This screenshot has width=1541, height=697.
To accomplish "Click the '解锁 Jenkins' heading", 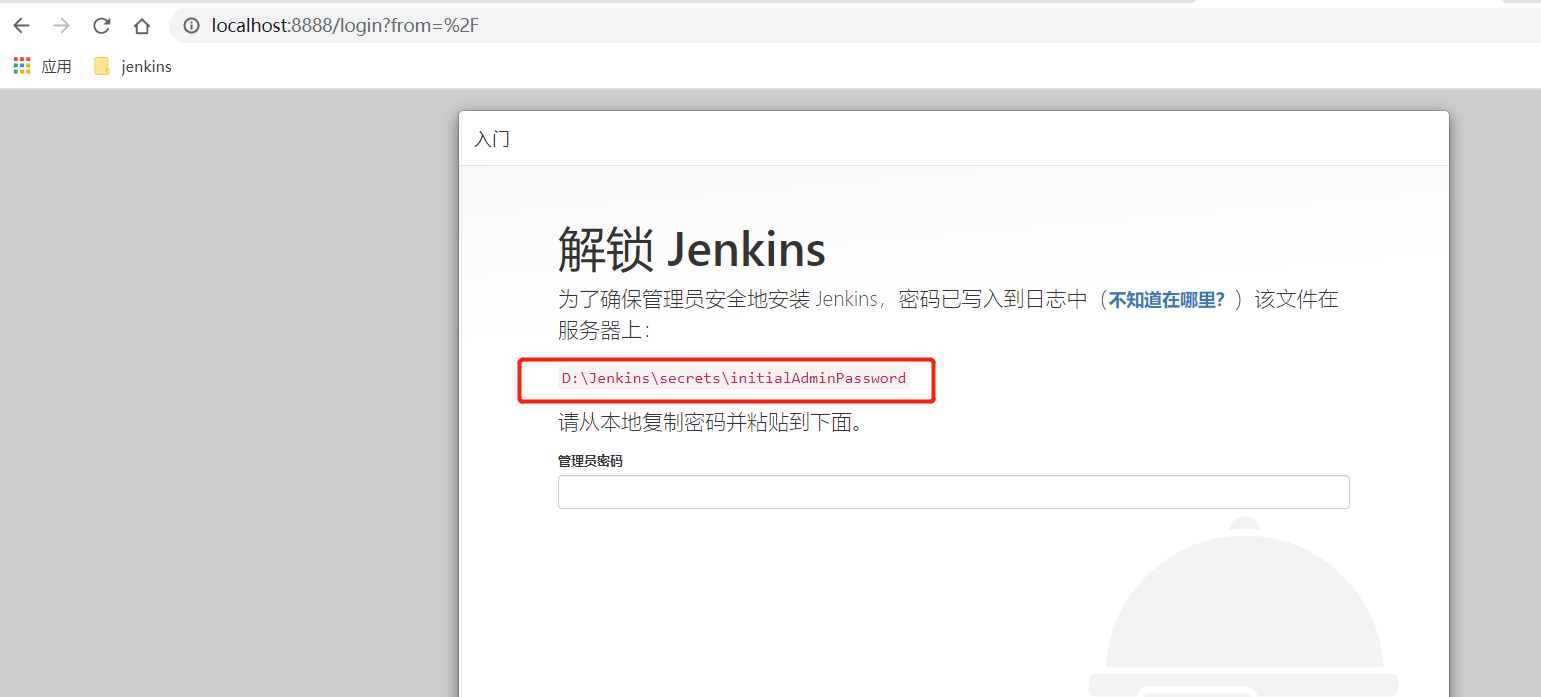I will click(x=692, y=249).
